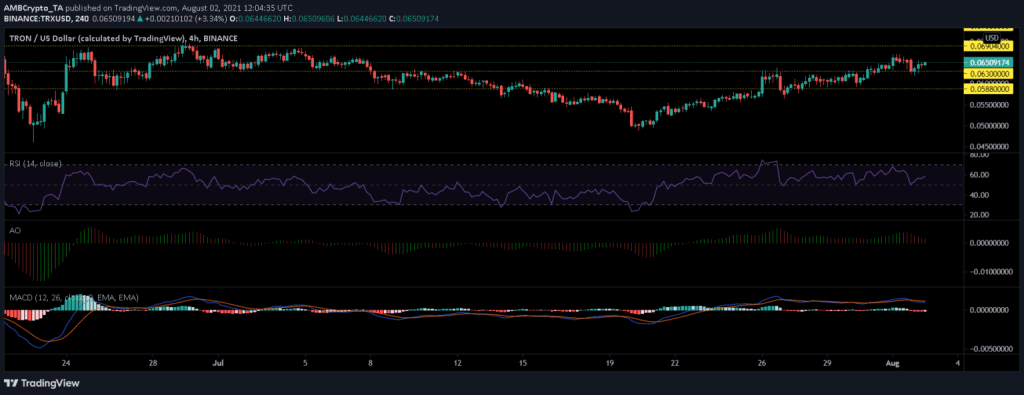This screenshot has height=395, width=1024.
Task: Click the AO indicator label
Action: pyautogui.click(x=14, y=230)
